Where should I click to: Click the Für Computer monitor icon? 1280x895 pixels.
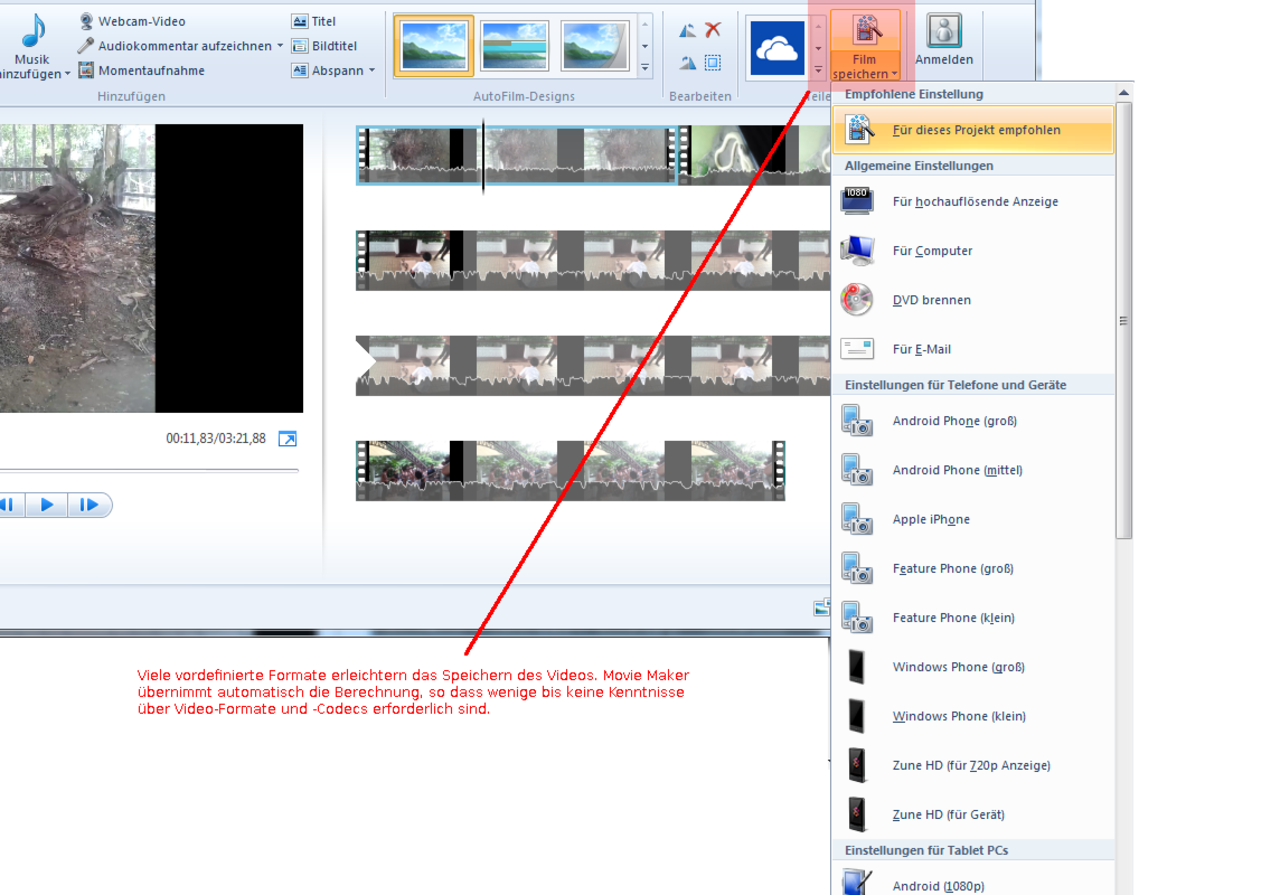click(x=857, y=250)
